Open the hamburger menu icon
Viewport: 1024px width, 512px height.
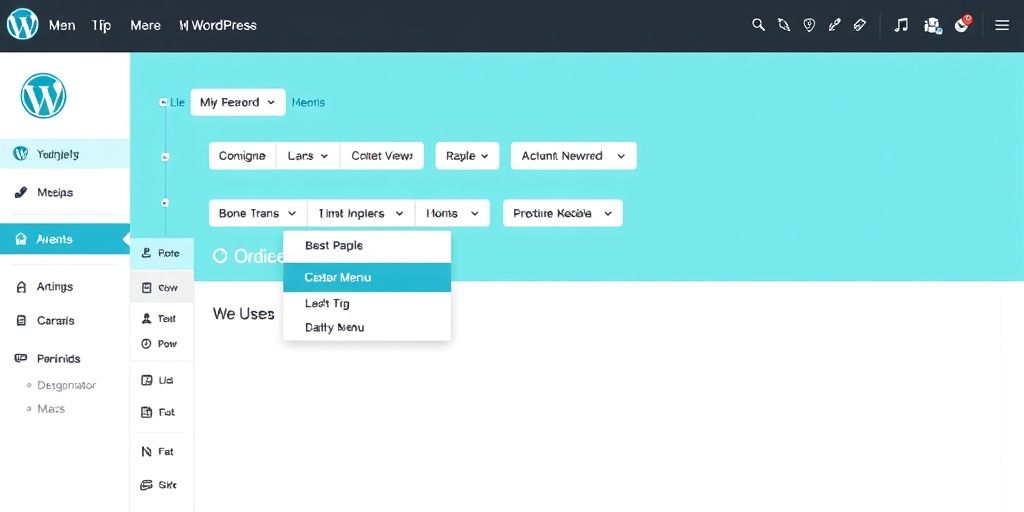(x=1002, y=25)
